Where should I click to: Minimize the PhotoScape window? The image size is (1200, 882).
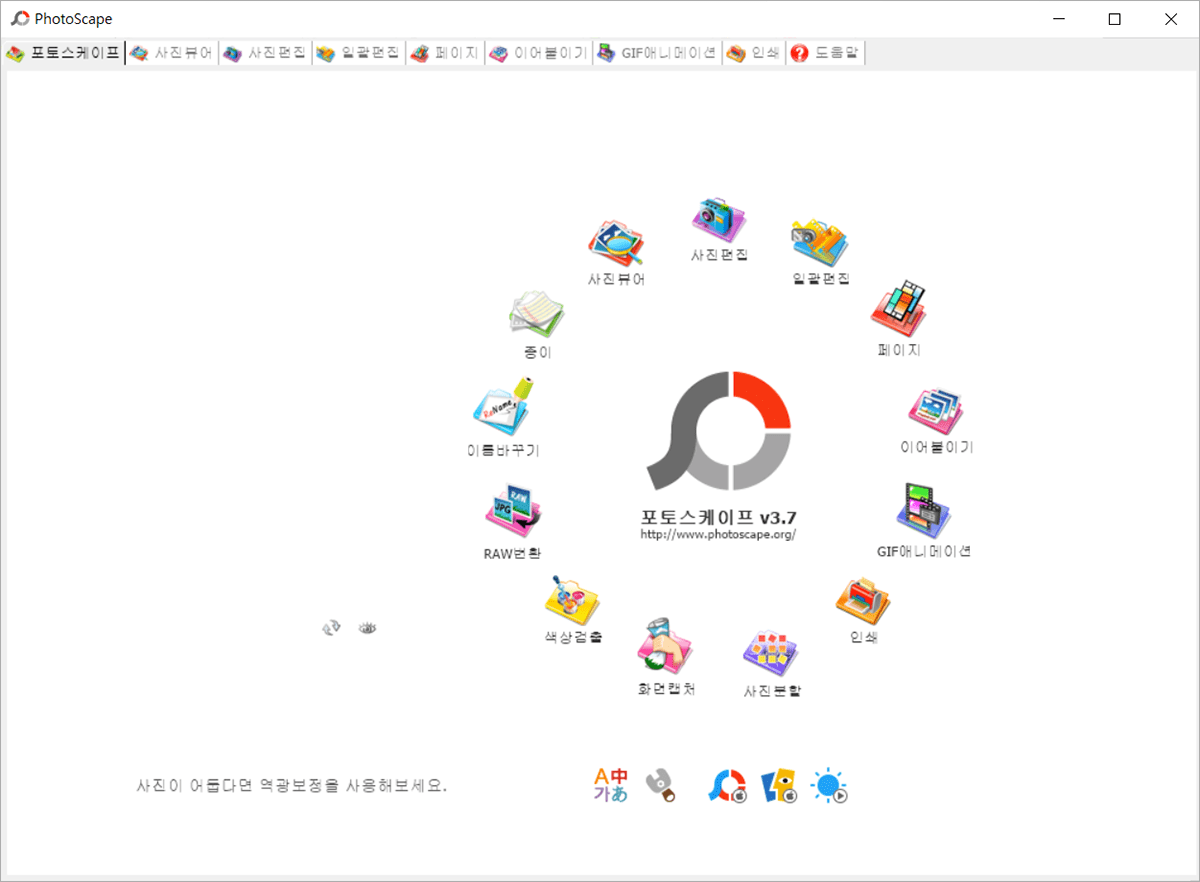point(1059,19)
